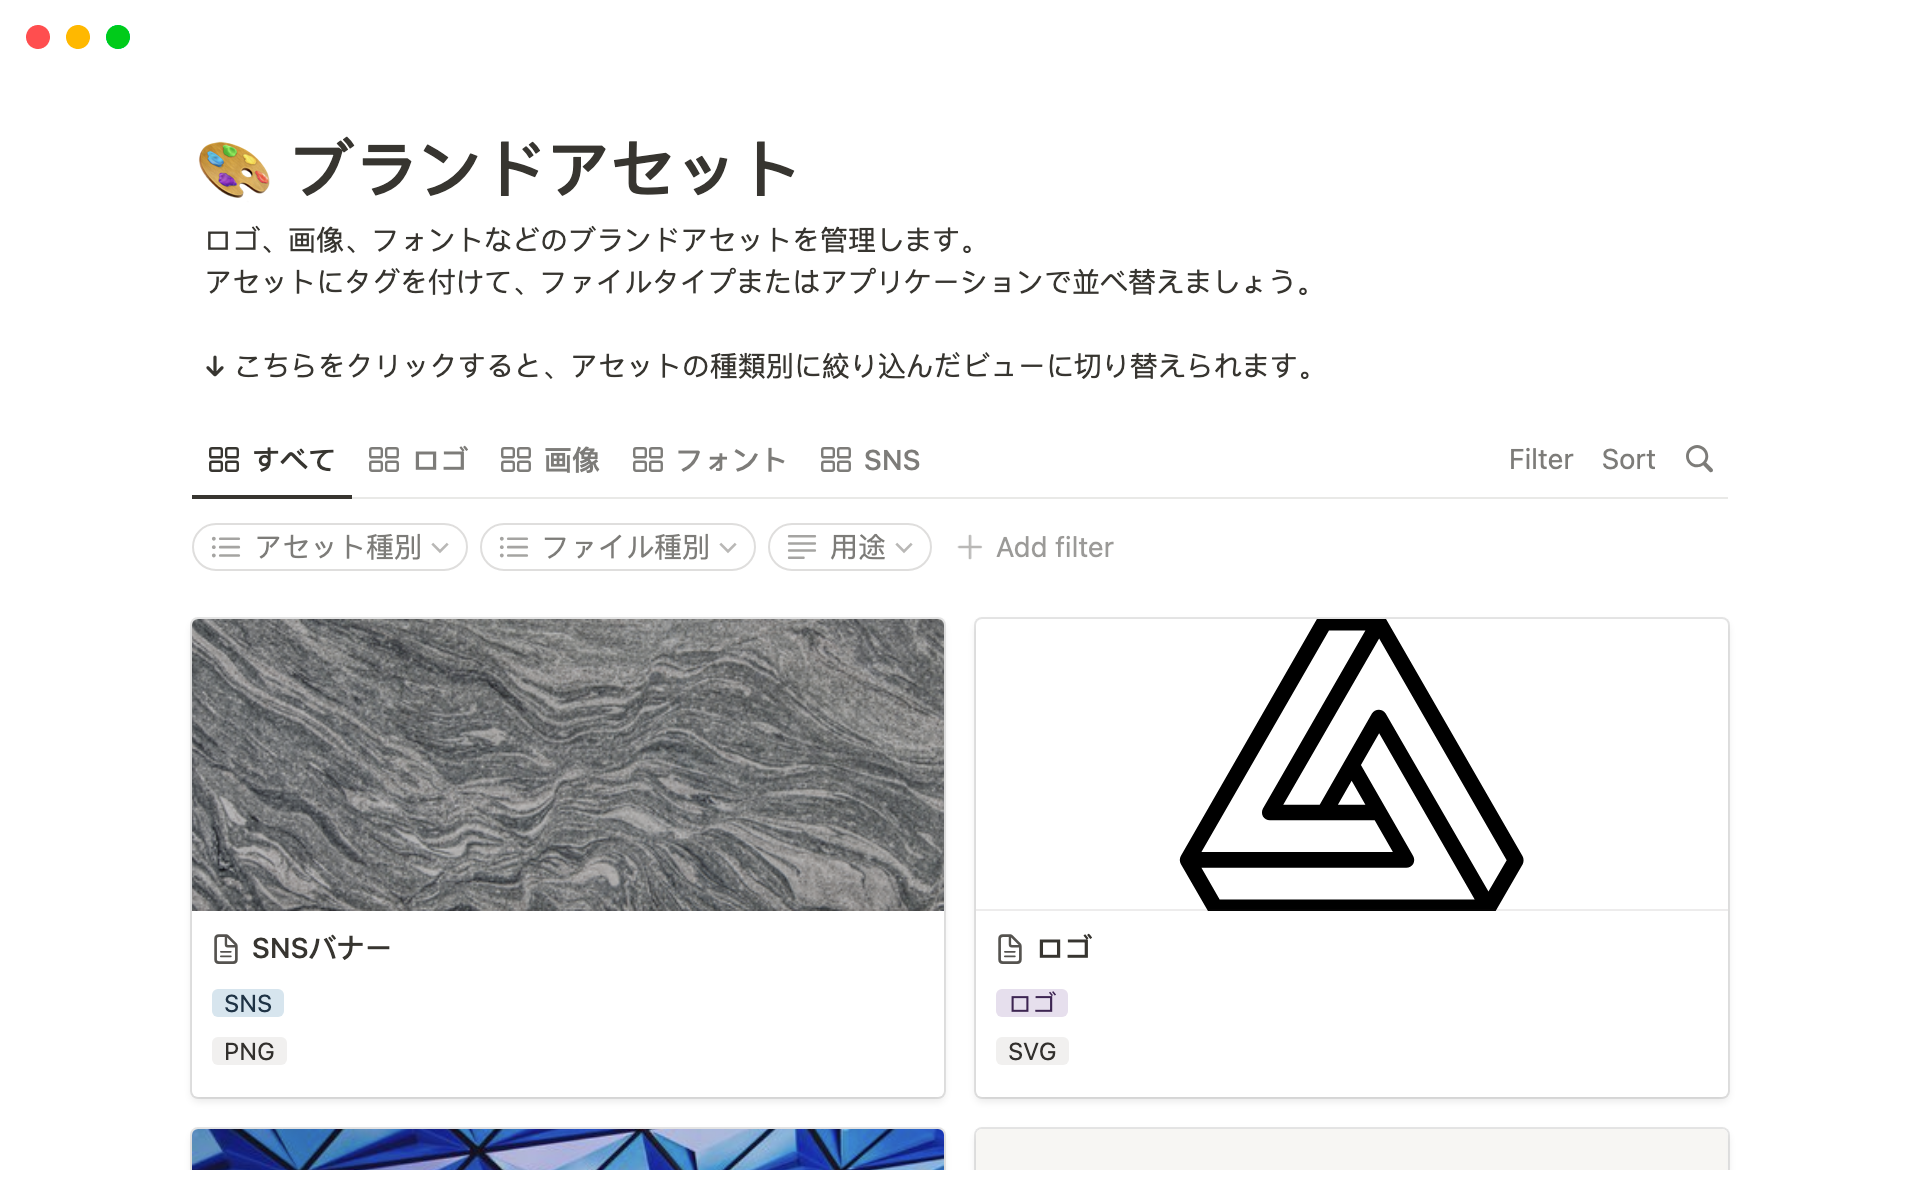The height and width of the screenshot is (1200, 1920).
Task: Click the page icon beside SNSバナー
Action: tap(226, 948)
